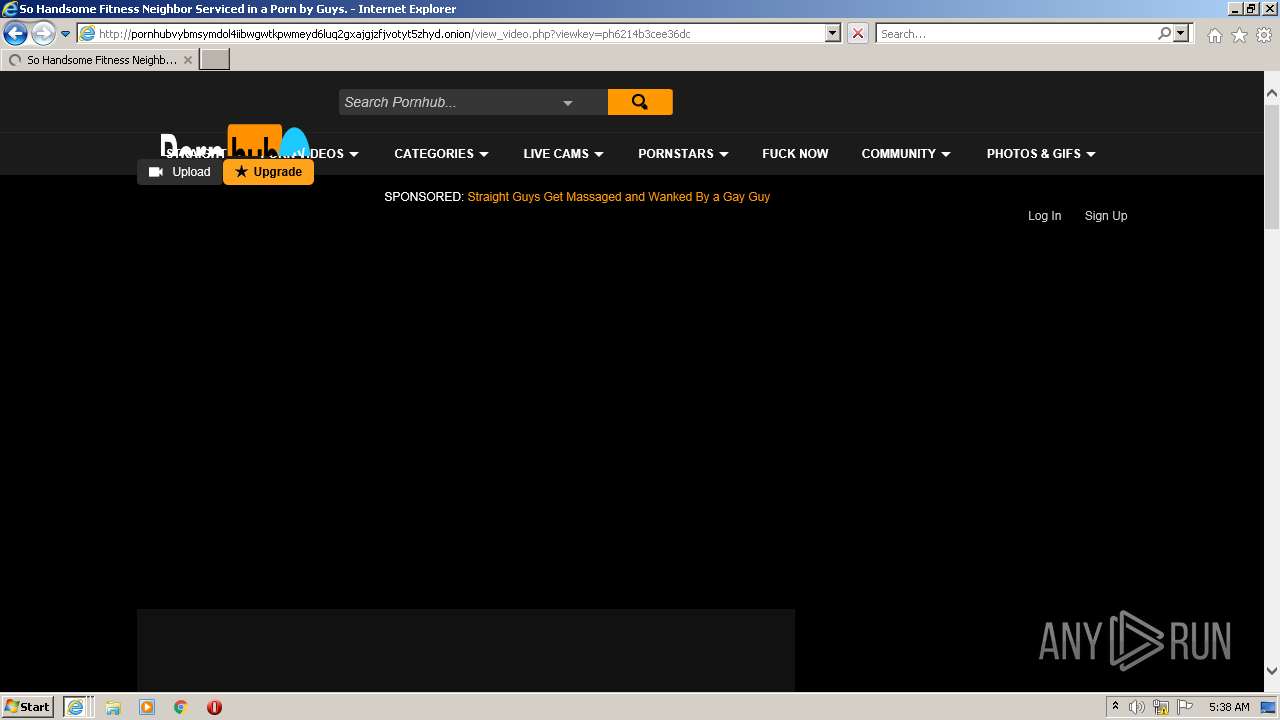
Task: Click the Internet Explorer taskbar icon
Action: coord(77,707)
